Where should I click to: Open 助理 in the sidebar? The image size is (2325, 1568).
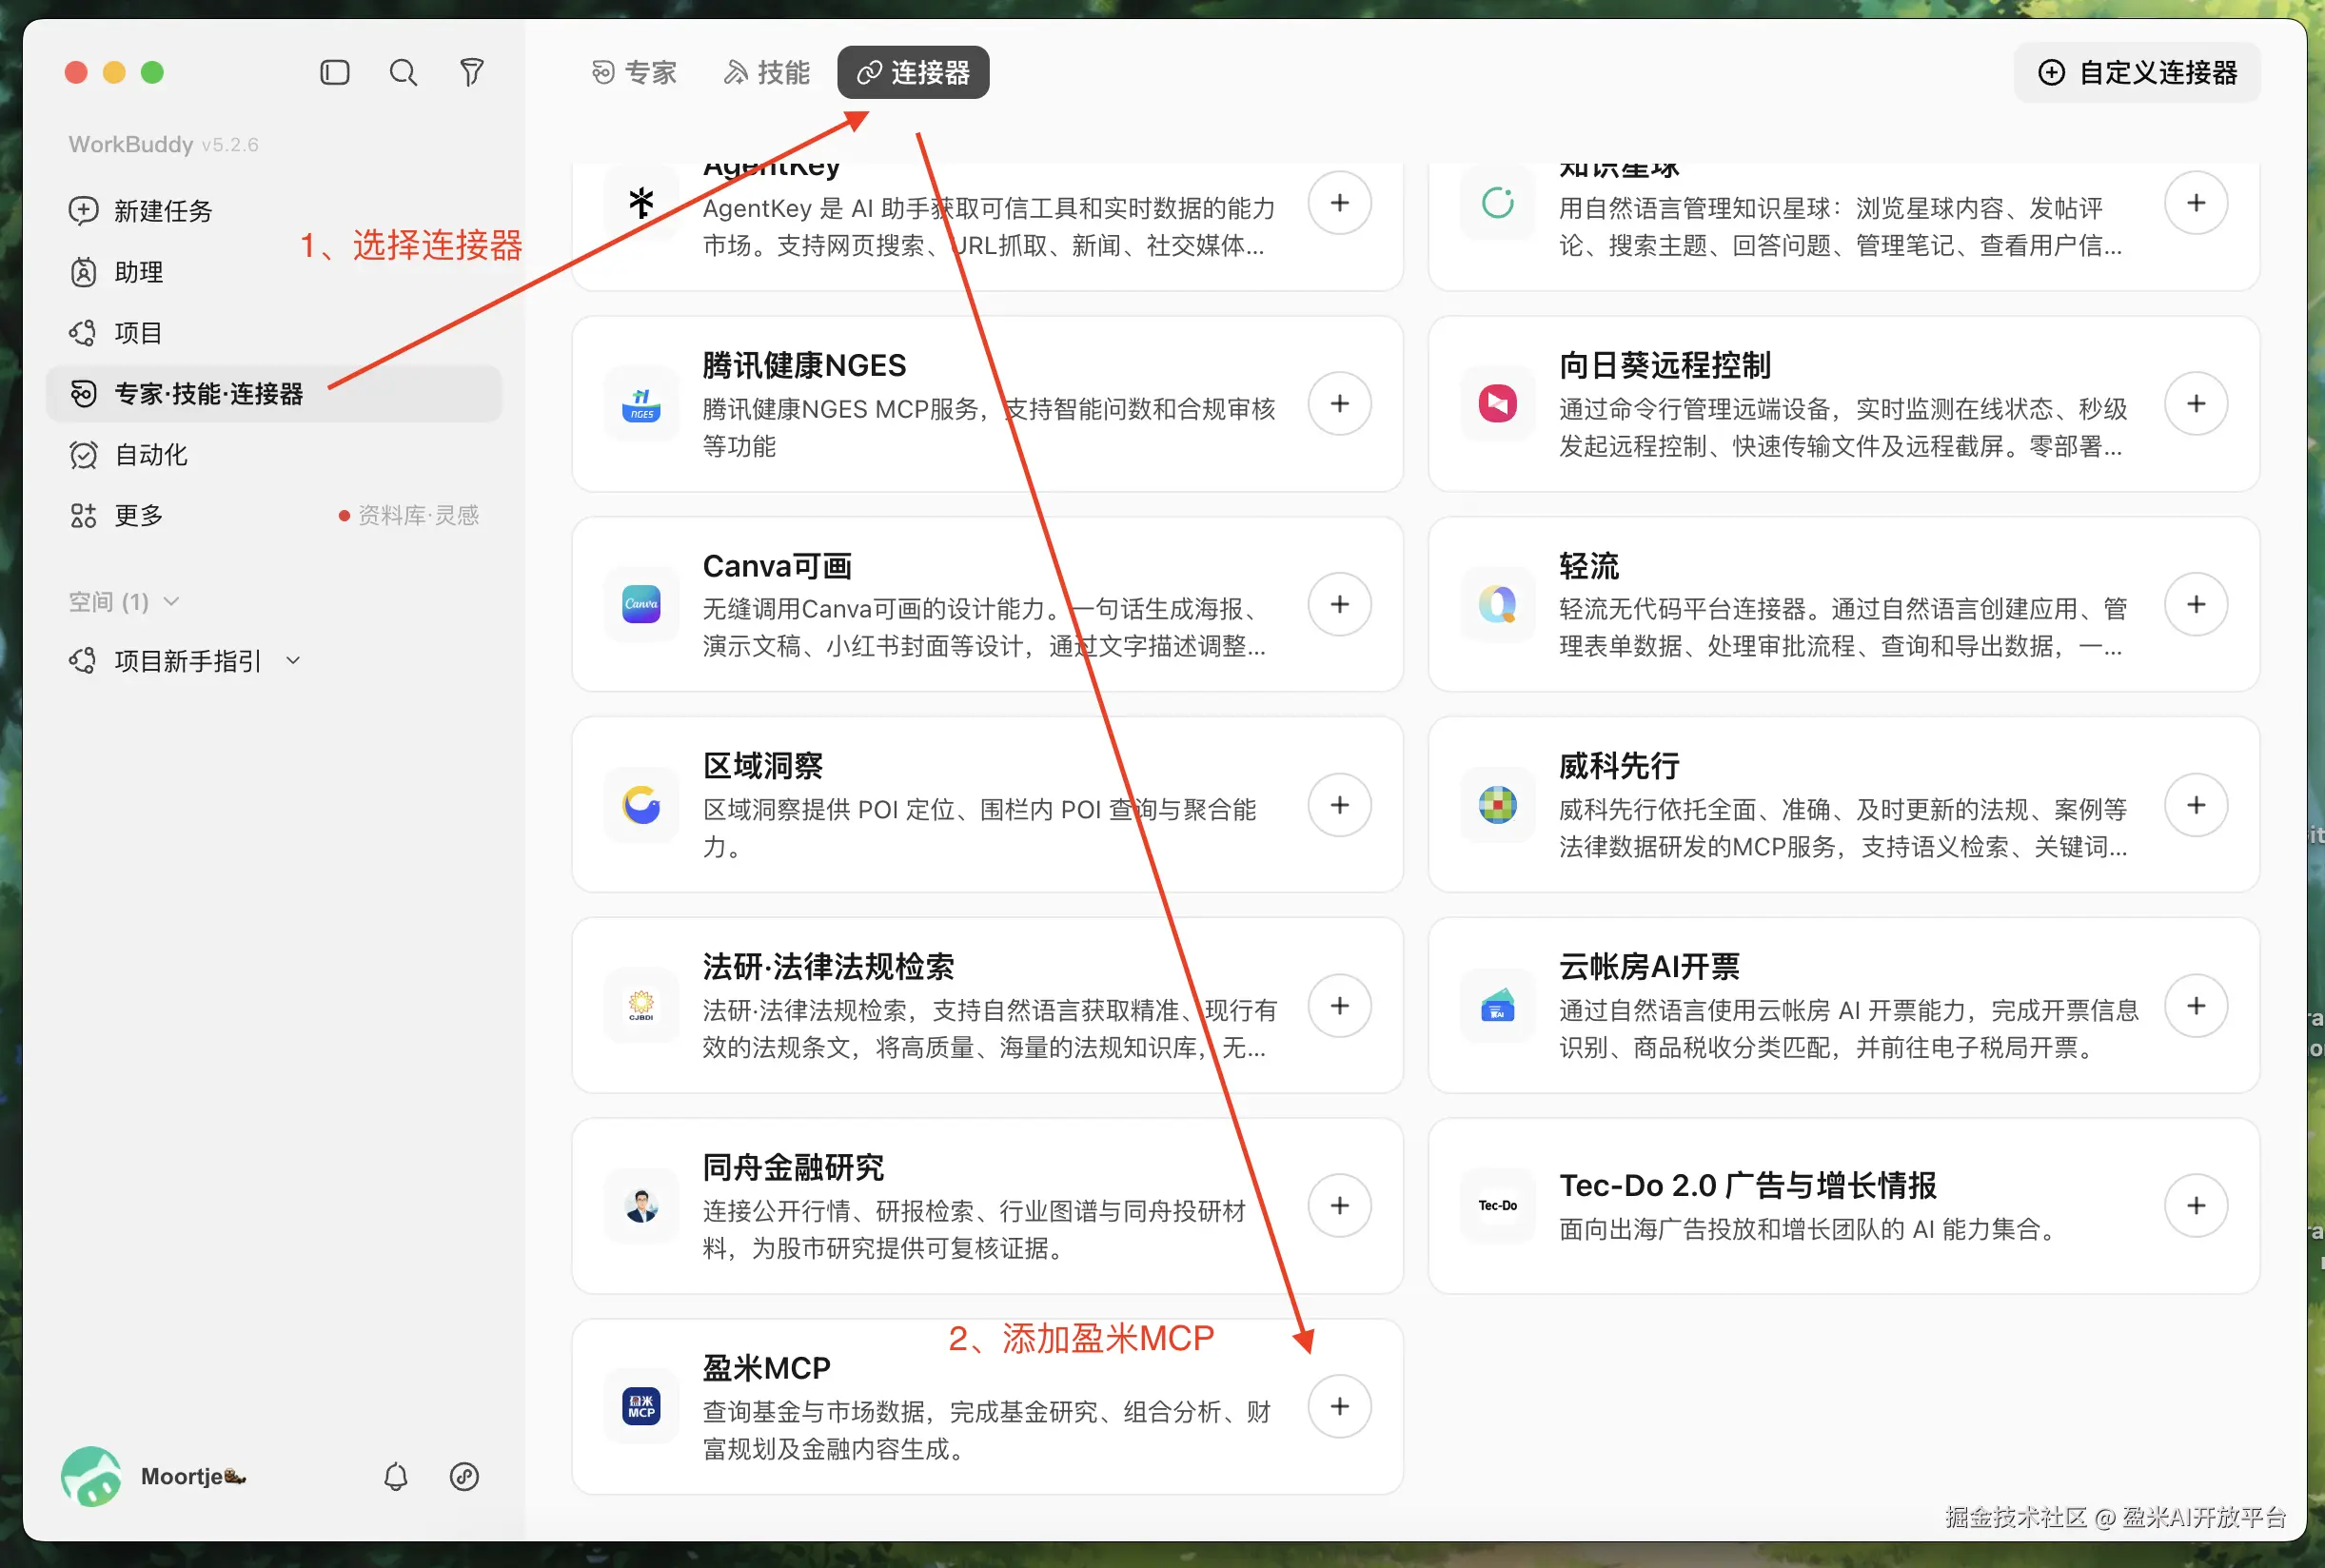point(273,272)
